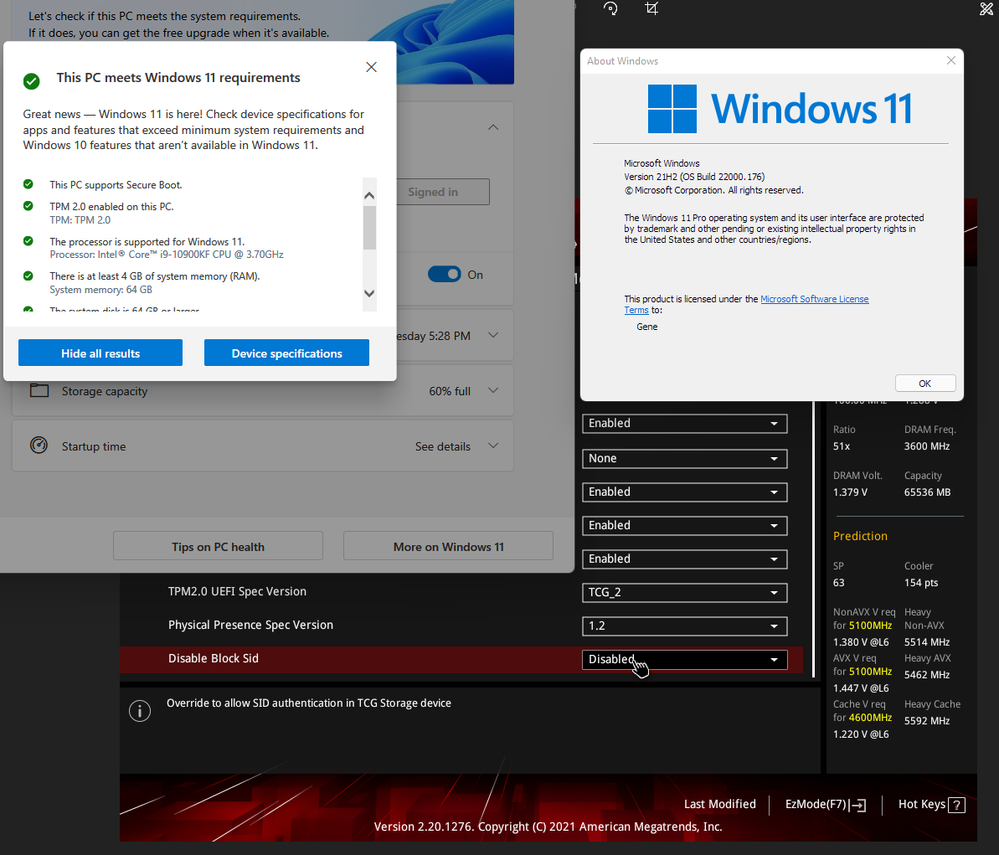Click the green check next to processor supported

[28, 241]
